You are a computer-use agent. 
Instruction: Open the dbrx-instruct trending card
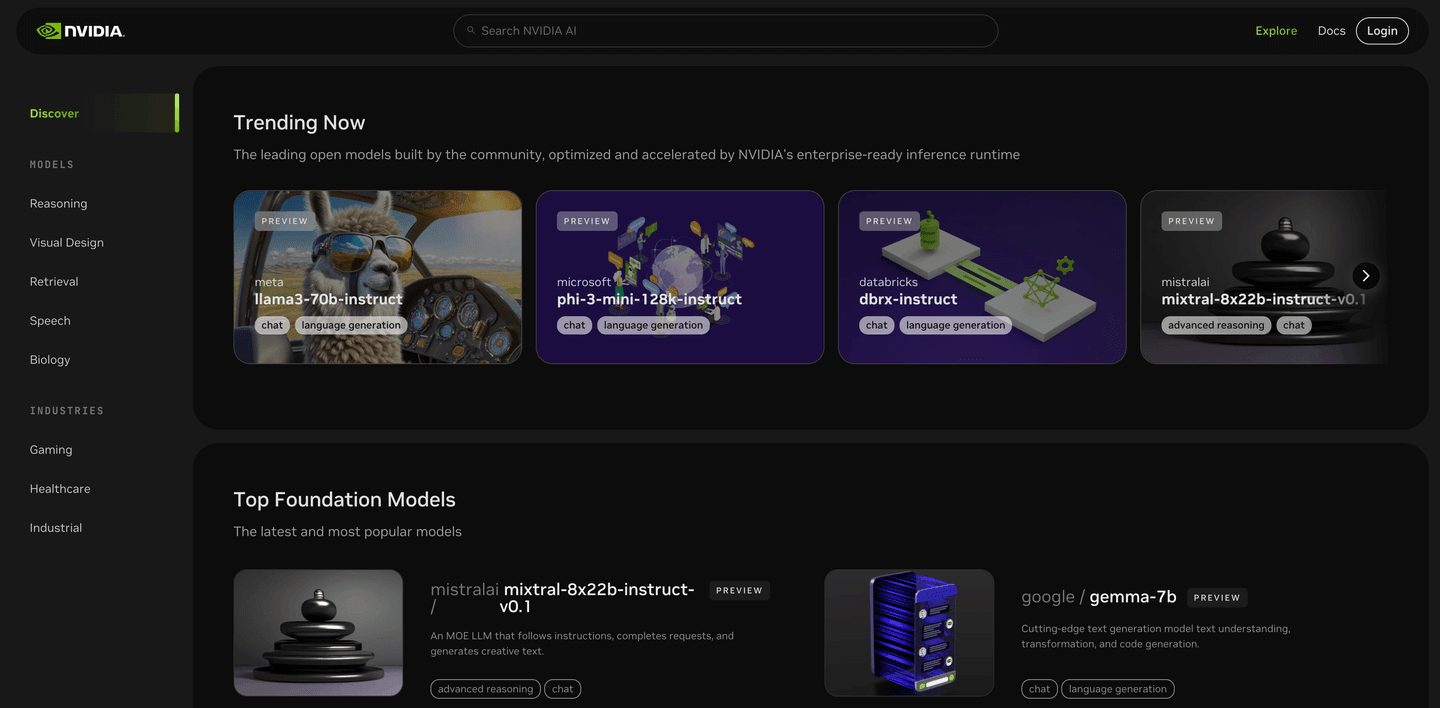pyautogui.click(x=981, y=277)
